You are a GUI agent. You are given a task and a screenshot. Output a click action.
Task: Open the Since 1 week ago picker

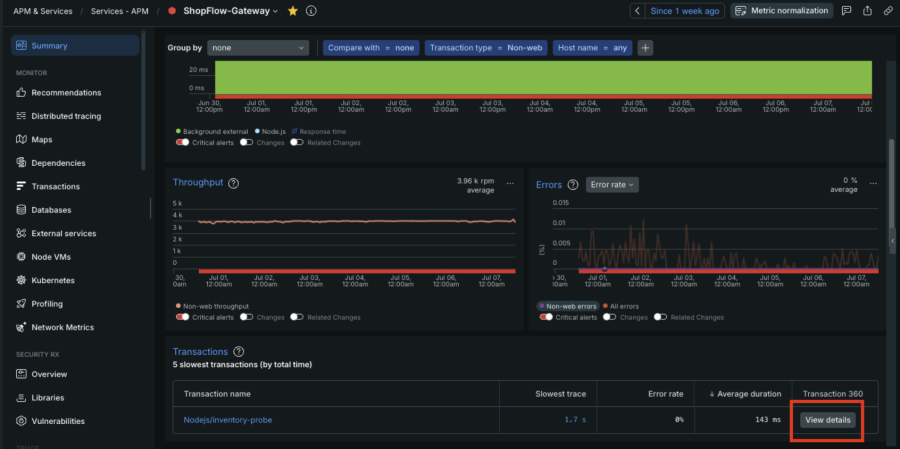pos(684,11)
